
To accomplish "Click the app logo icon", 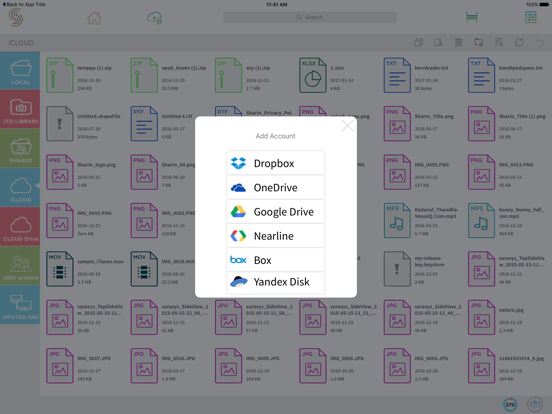I will tap(16, 17).
